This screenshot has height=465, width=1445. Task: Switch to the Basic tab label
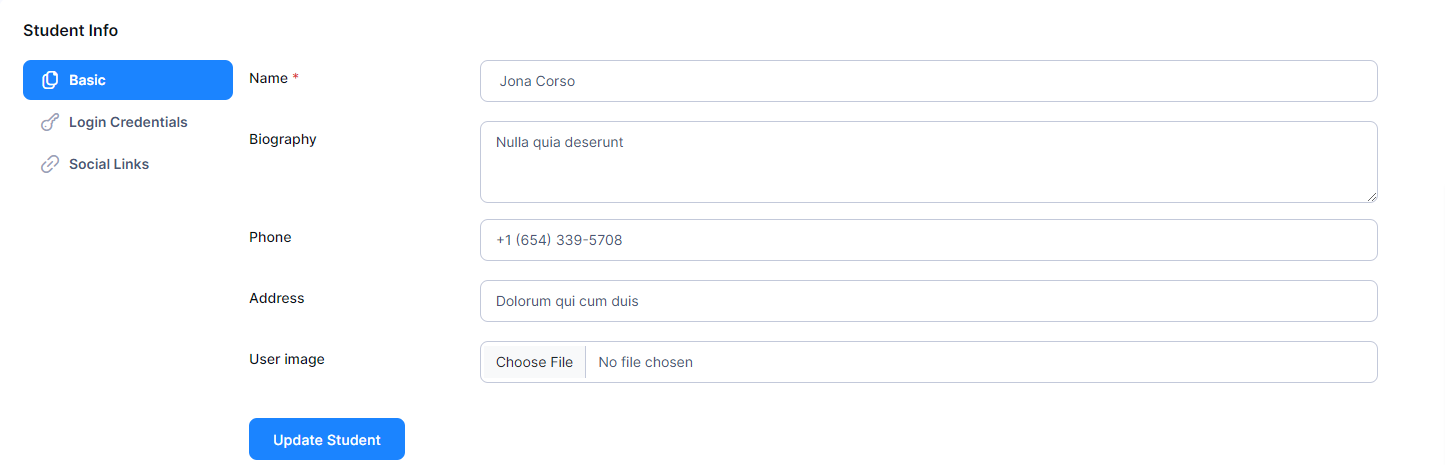(x=87, y=80)
